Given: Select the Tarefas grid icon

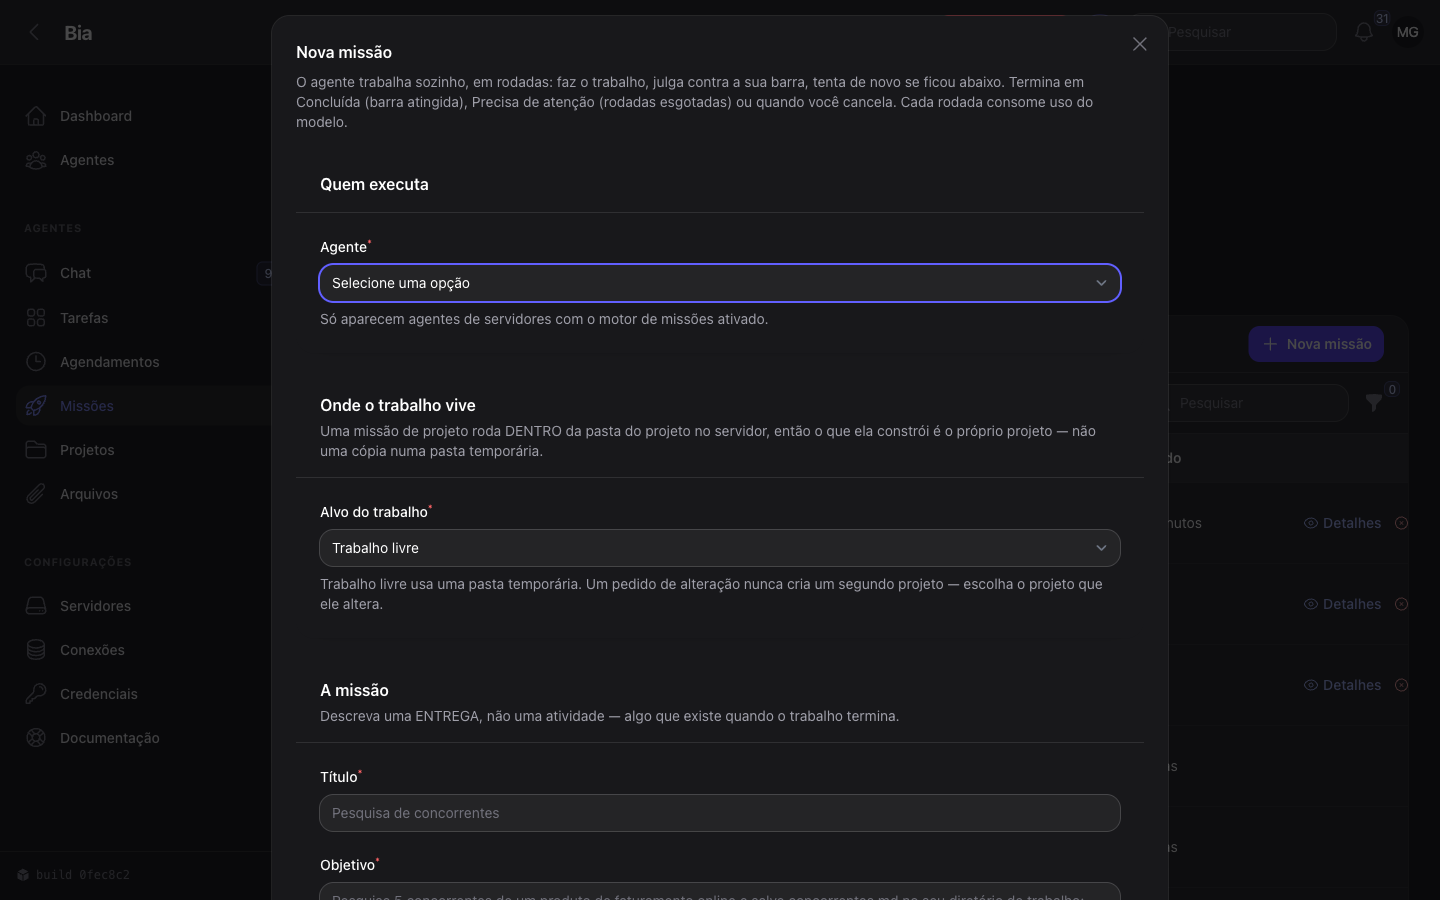Looking at the screenshot, I should (x=36, y=318).
